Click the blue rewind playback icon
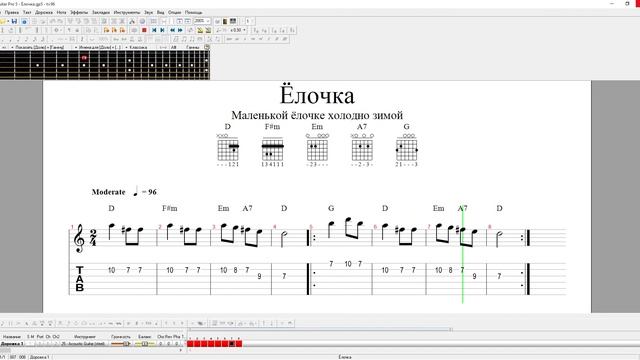 pos(172,30)
